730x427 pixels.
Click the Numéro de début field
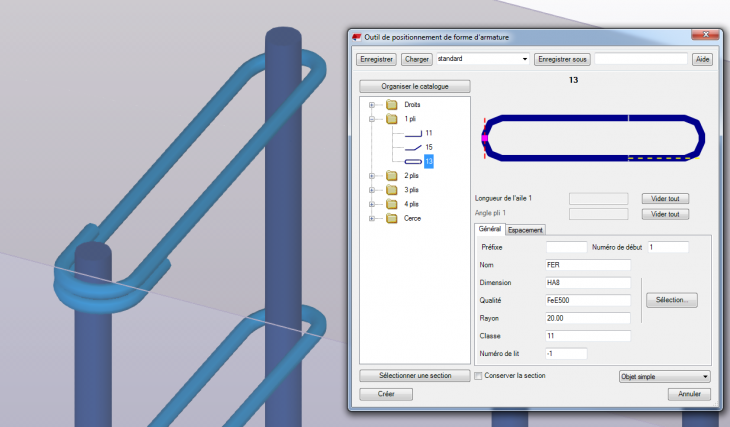668,247
